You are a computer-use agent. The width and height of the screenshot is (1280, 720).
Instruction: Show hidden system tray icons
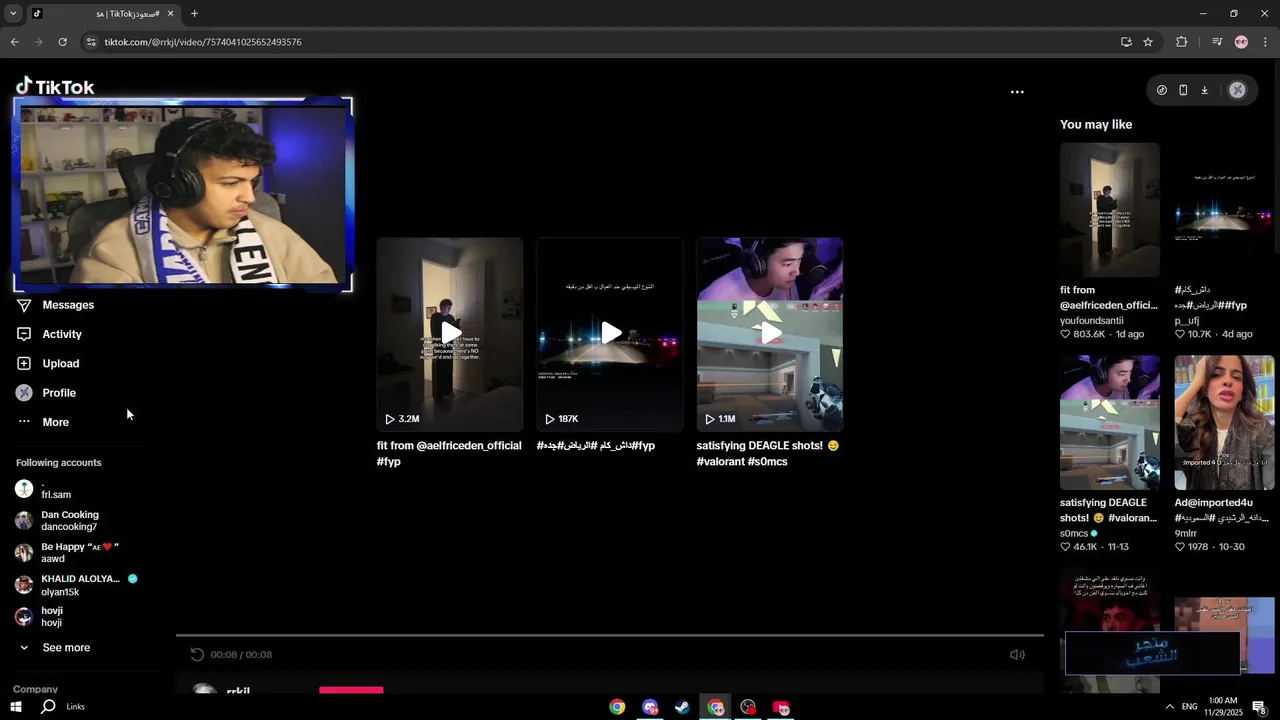pos(1169,707)
